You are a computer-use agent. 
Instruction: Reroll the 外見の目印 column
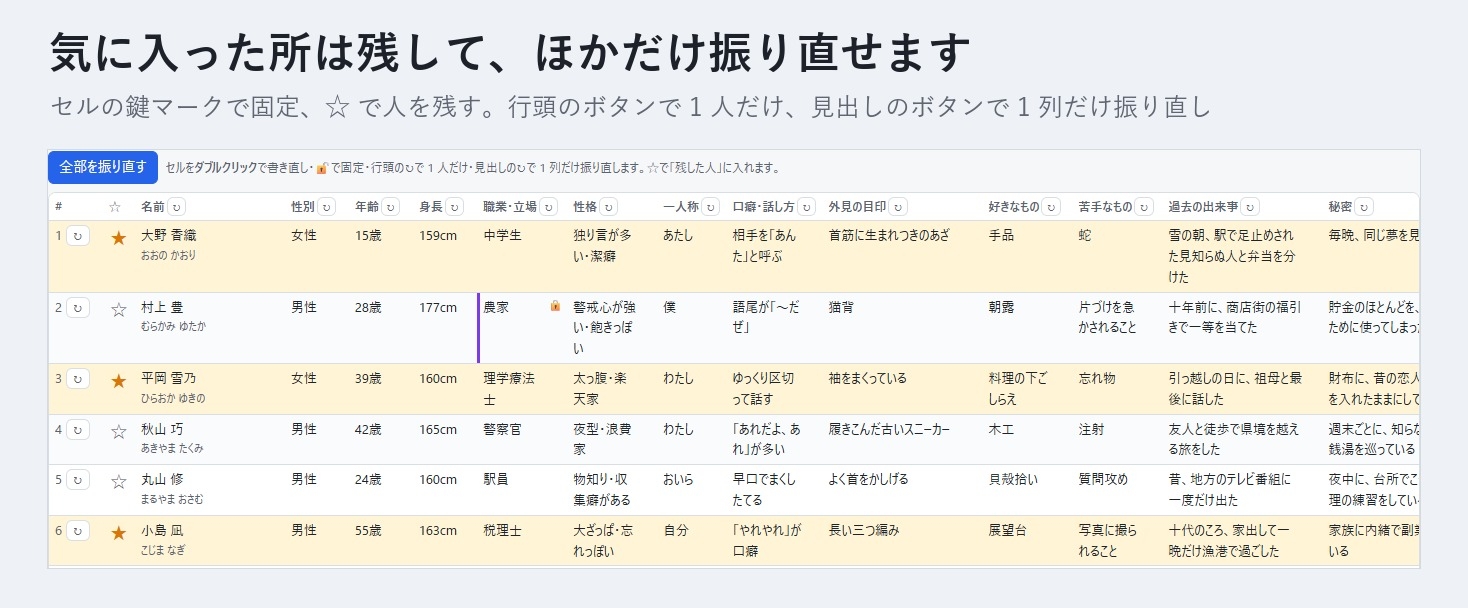click(x=898, y=207)
